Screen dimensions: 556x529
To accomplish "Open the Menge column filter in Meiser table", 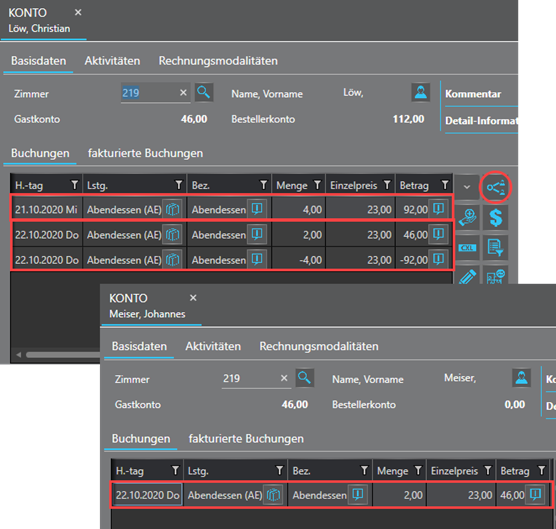I will (418, 470).
